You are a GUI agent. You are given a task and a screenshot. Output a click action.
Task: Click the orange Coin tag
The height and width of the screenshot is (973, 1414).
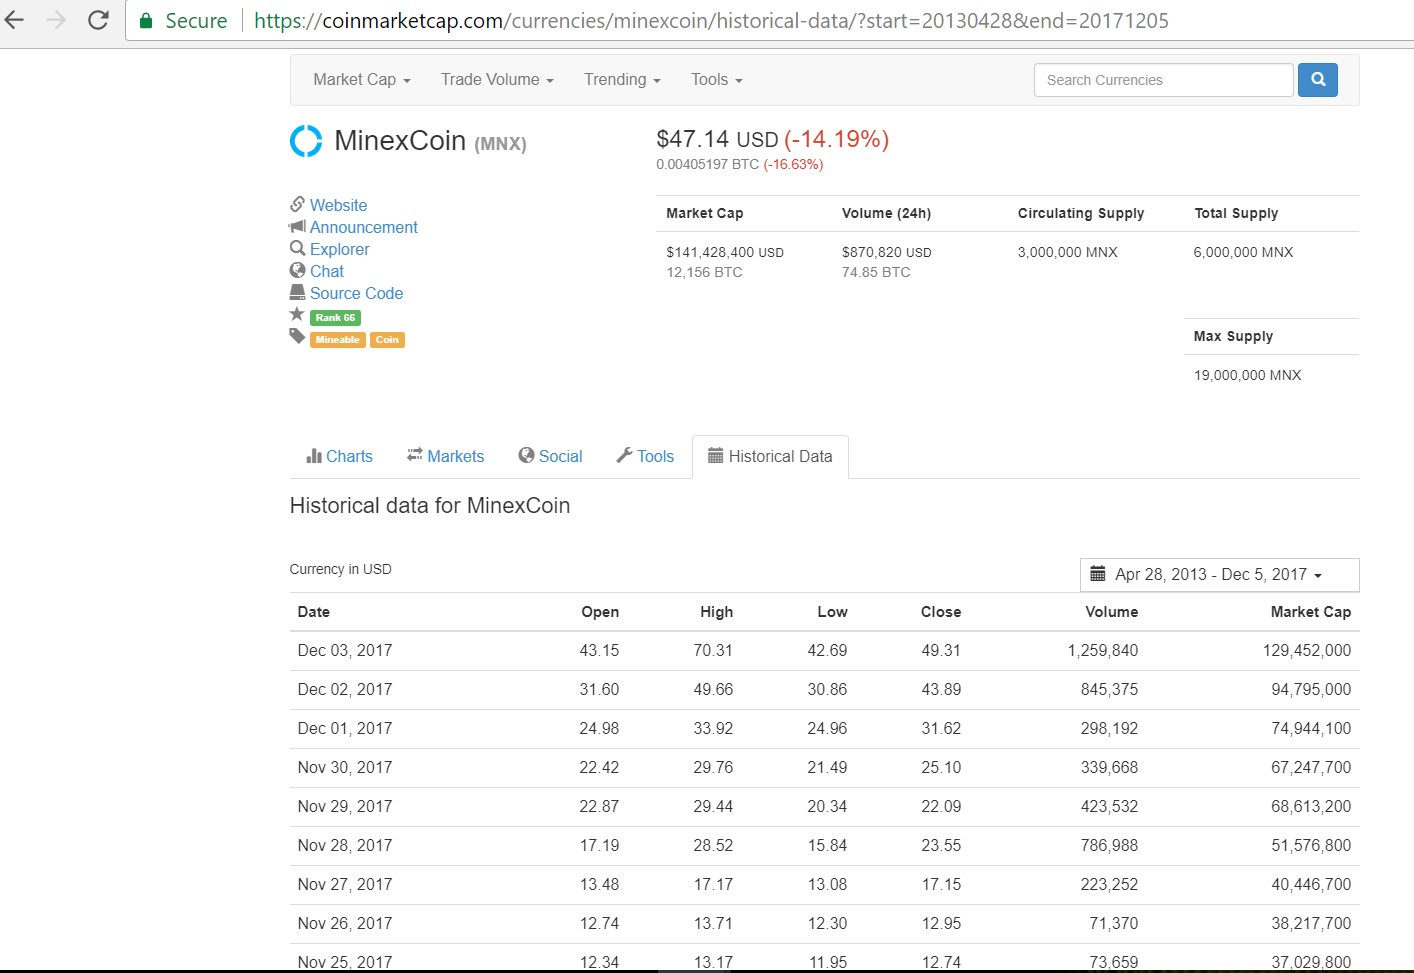pos(387,340)
